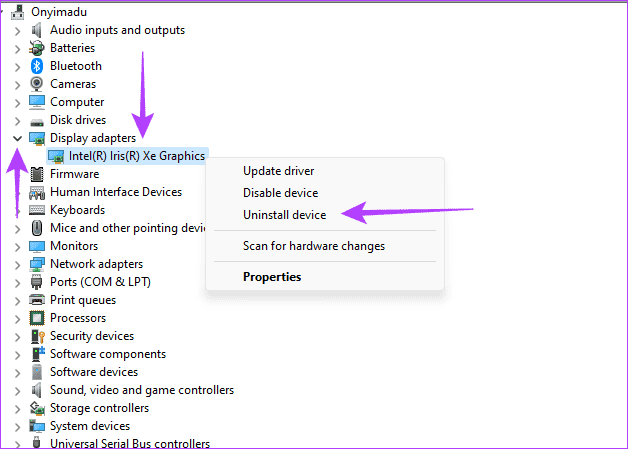Select the Mice and other pointing devices label
Image resolution: width=628 pixels, height=449 pixels.
[x=127, y=228]
